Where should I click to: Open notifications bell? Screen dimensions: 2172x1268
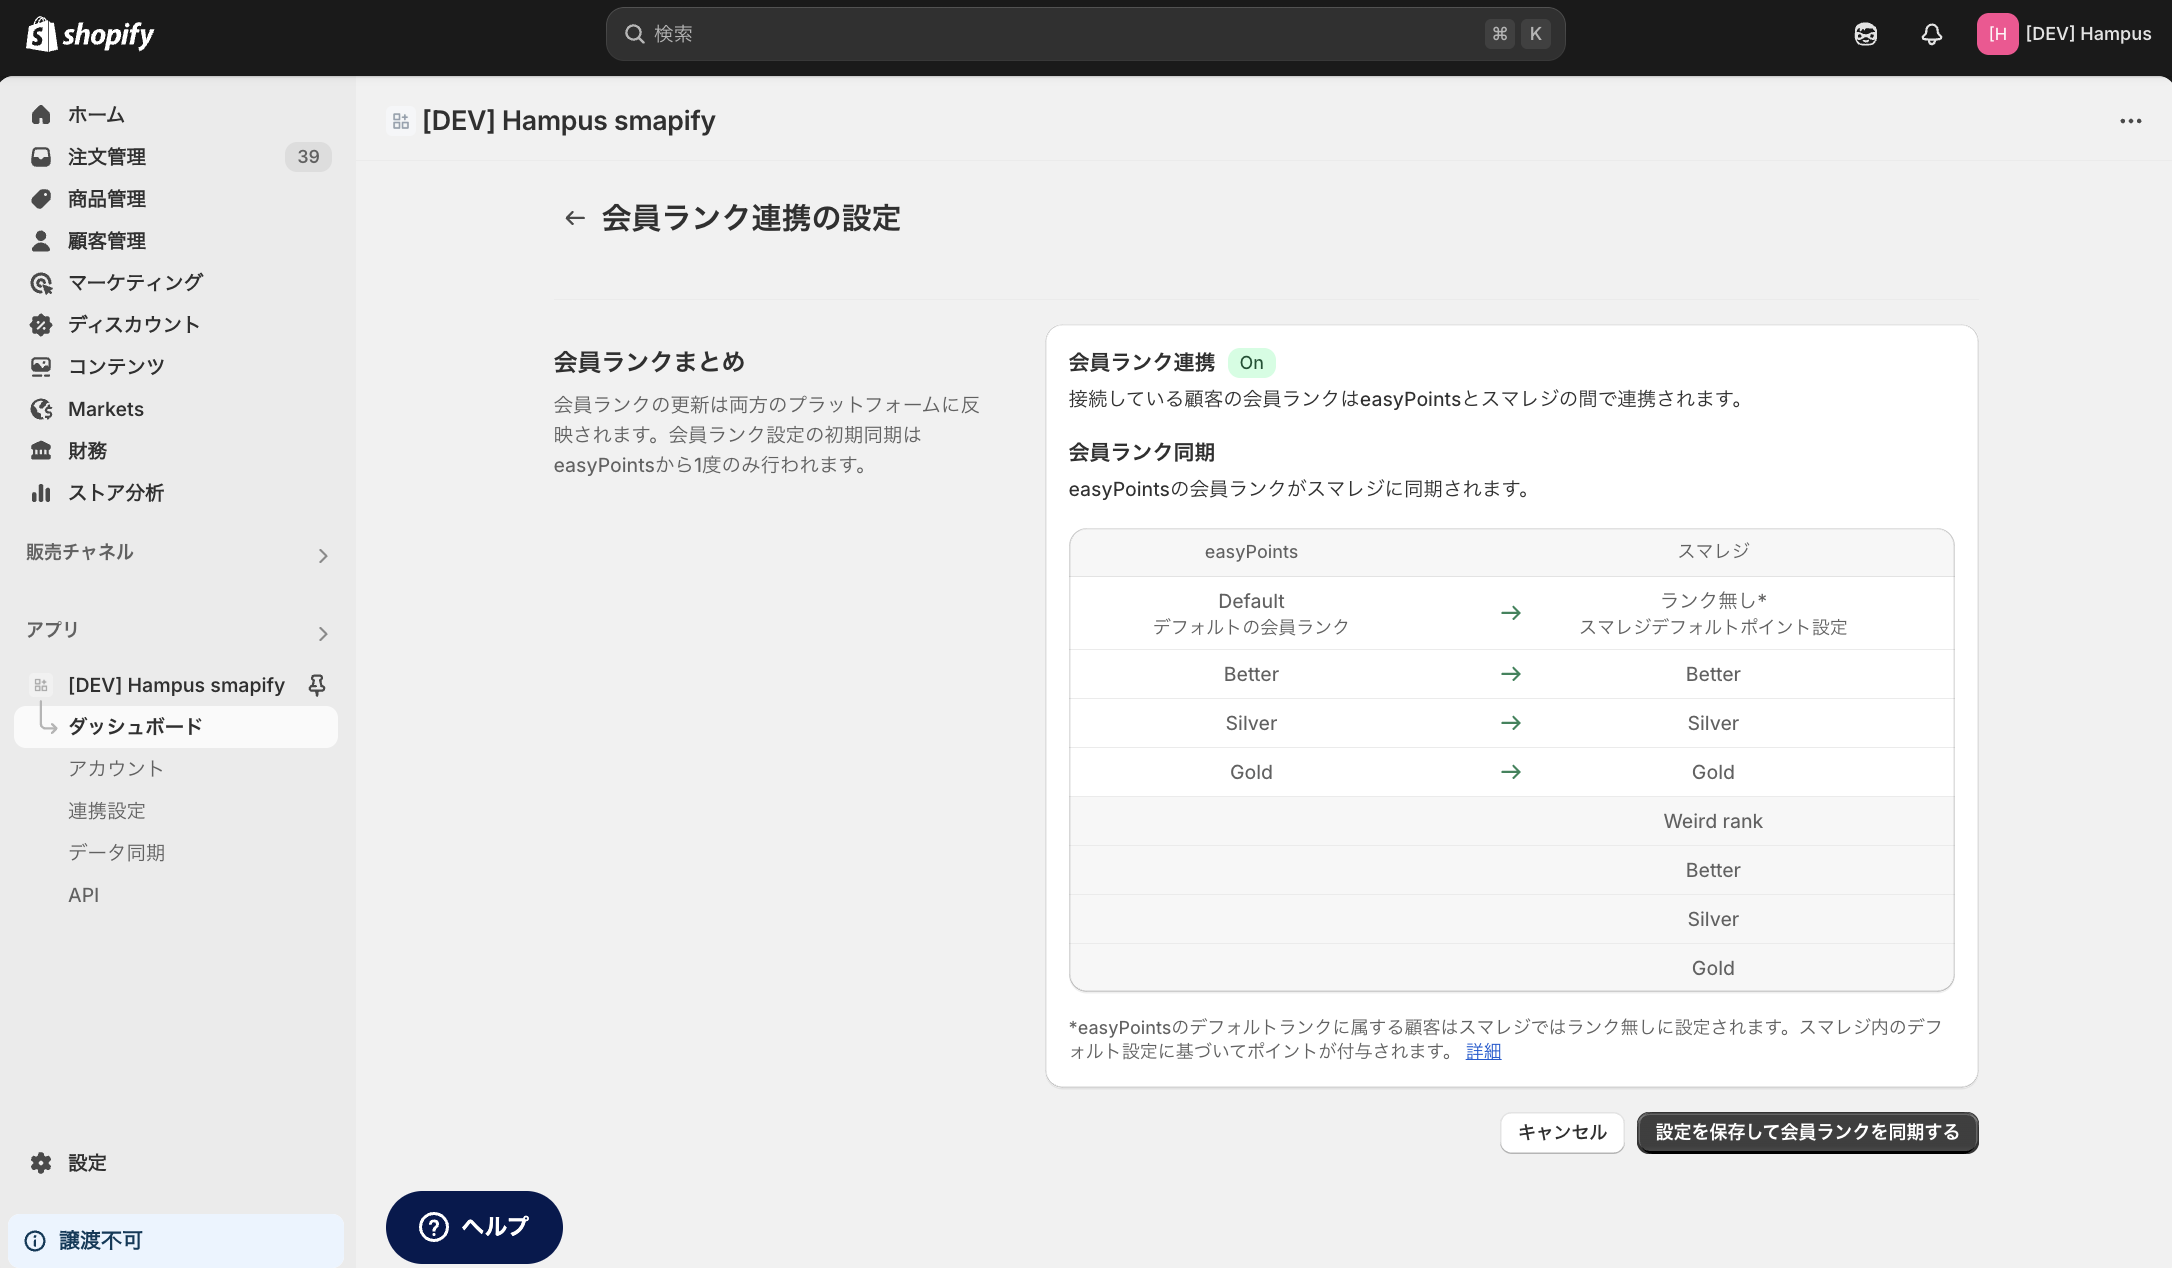(1931, 34)
